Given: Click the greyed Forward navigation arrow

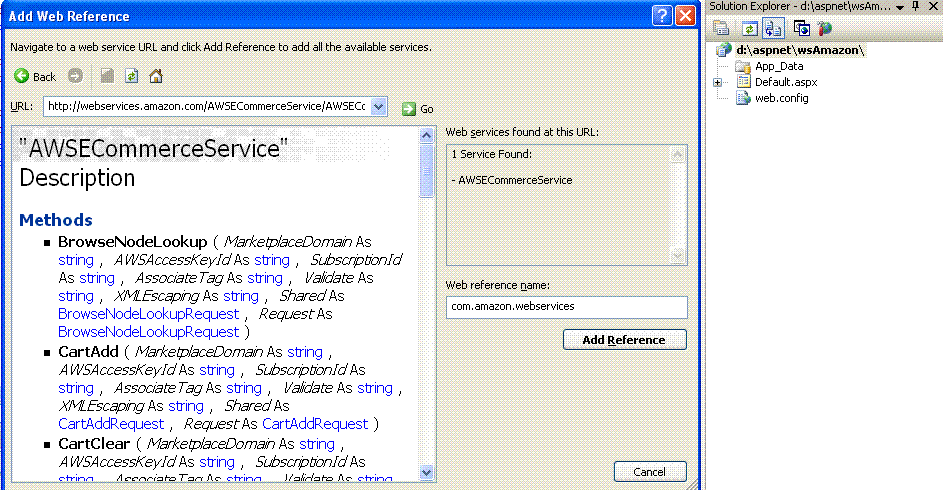Looking at the screenshot, I should (x=75, y=76).
